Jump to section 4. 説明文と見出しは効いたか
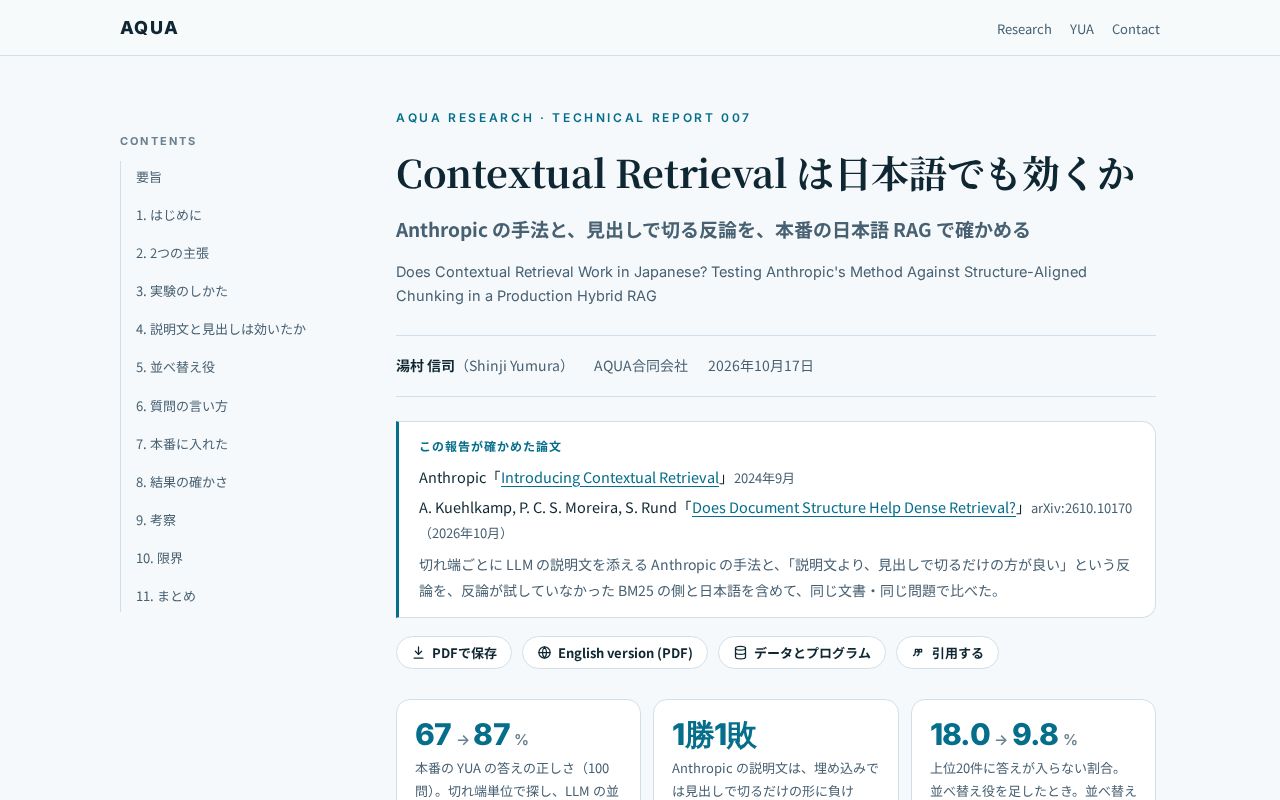This screenshot has width=1280, height=800. click(221, 329)
